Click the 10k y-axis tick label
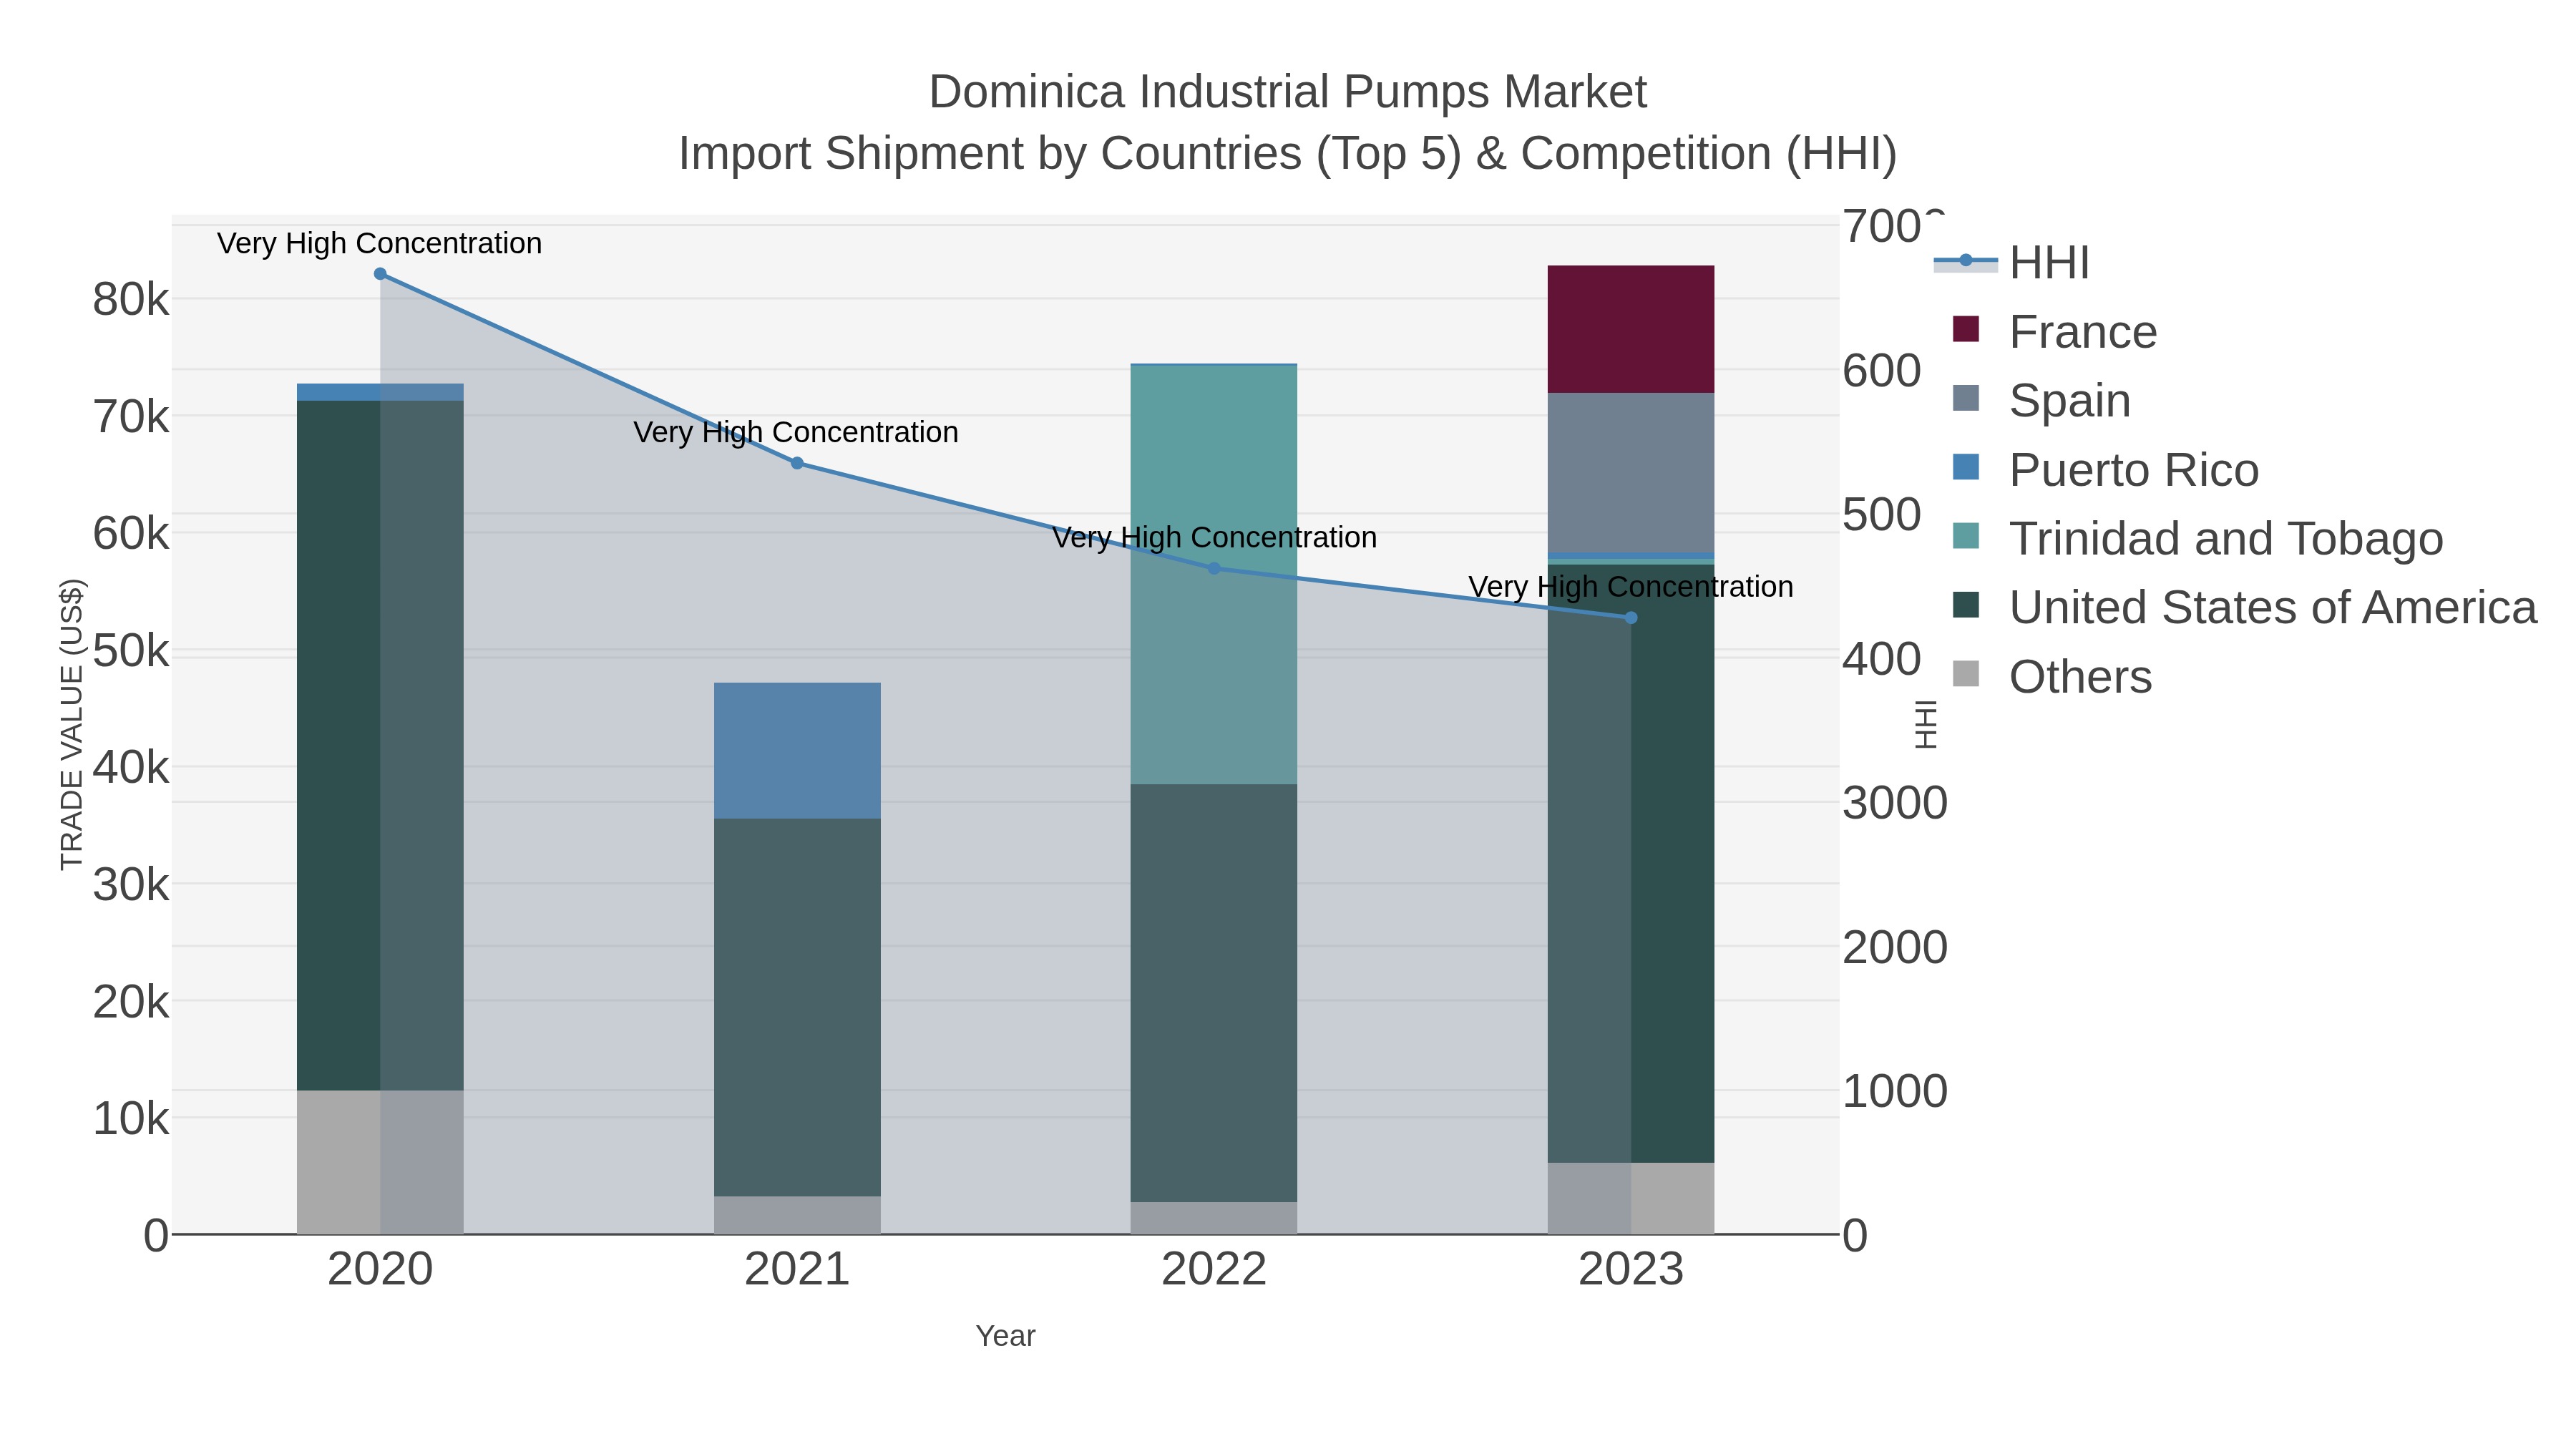The height and width of the screenshot is (1449, 2576). tap(131, 1118)
